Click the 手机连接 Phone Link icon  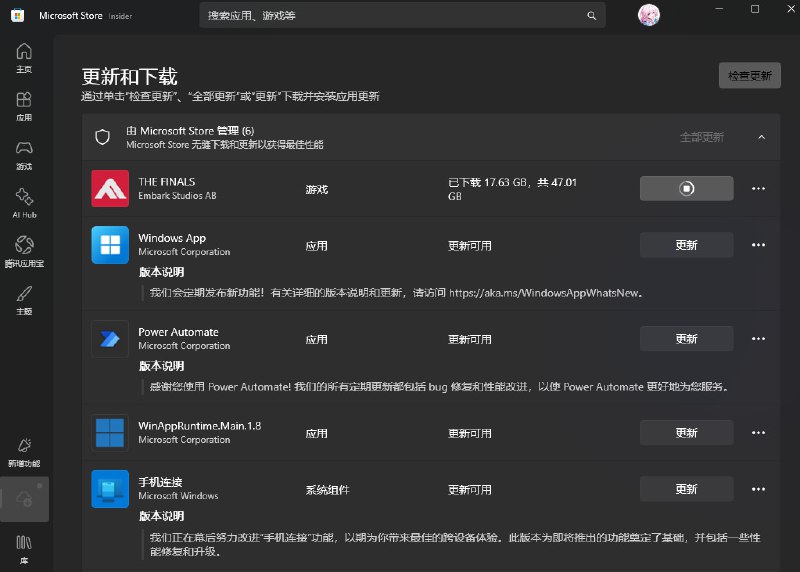110,489
